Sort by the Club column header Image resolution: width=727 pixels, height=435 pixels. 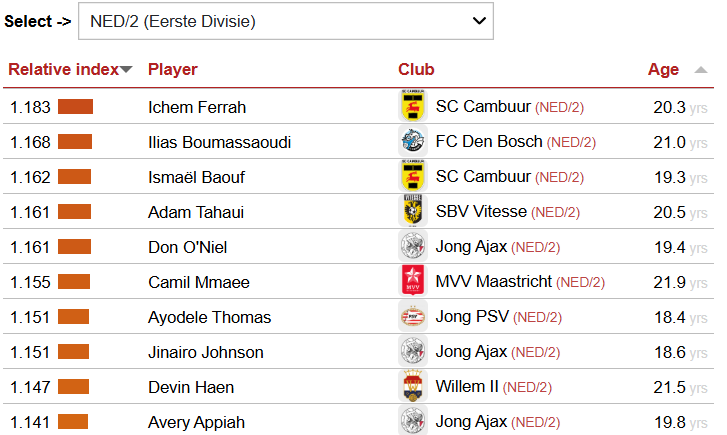click(416, 70)
